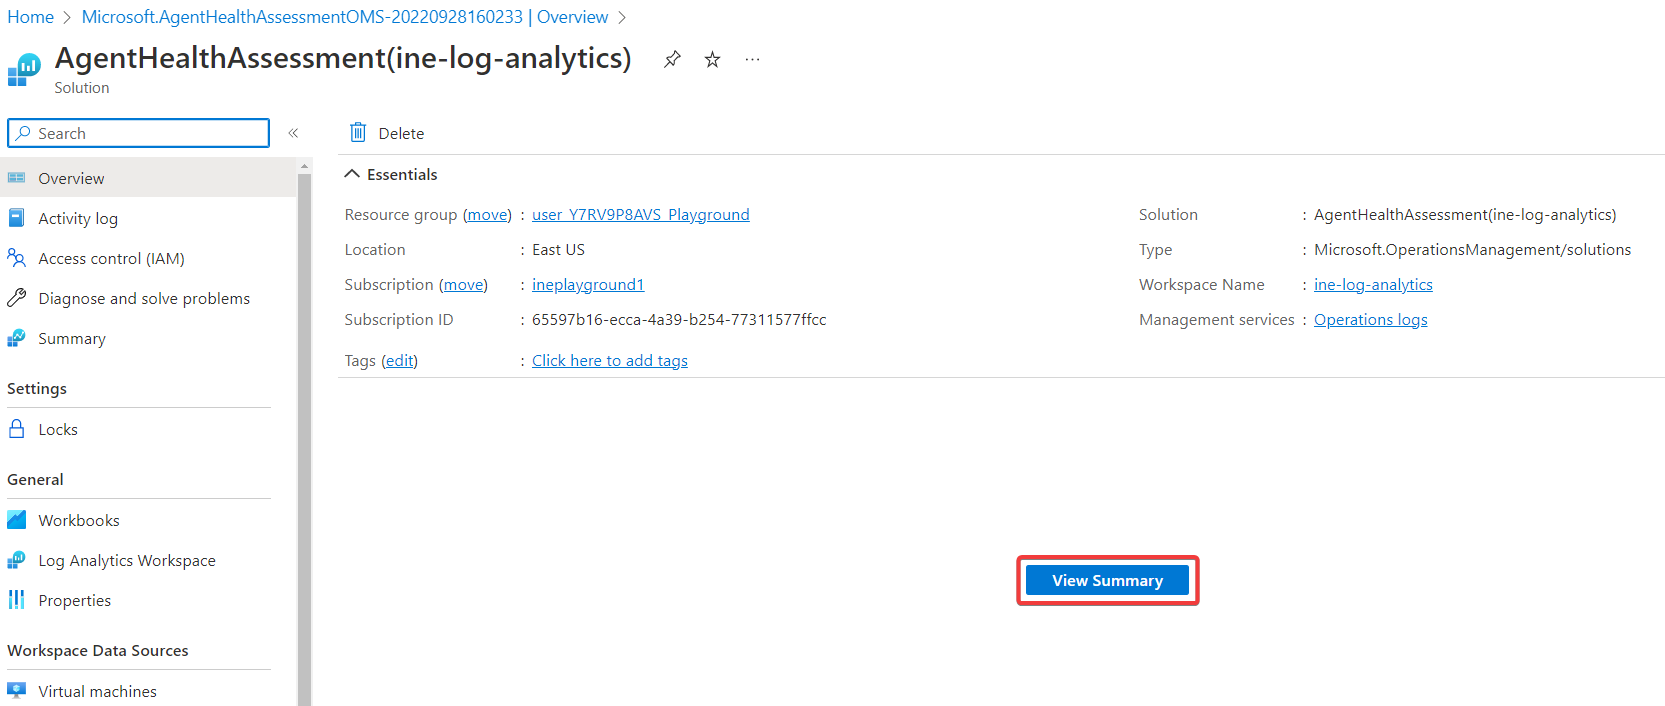Screen dimensions: 1665x706
Task: Click the Properties icon in sidebar
Action: point(16,600)
